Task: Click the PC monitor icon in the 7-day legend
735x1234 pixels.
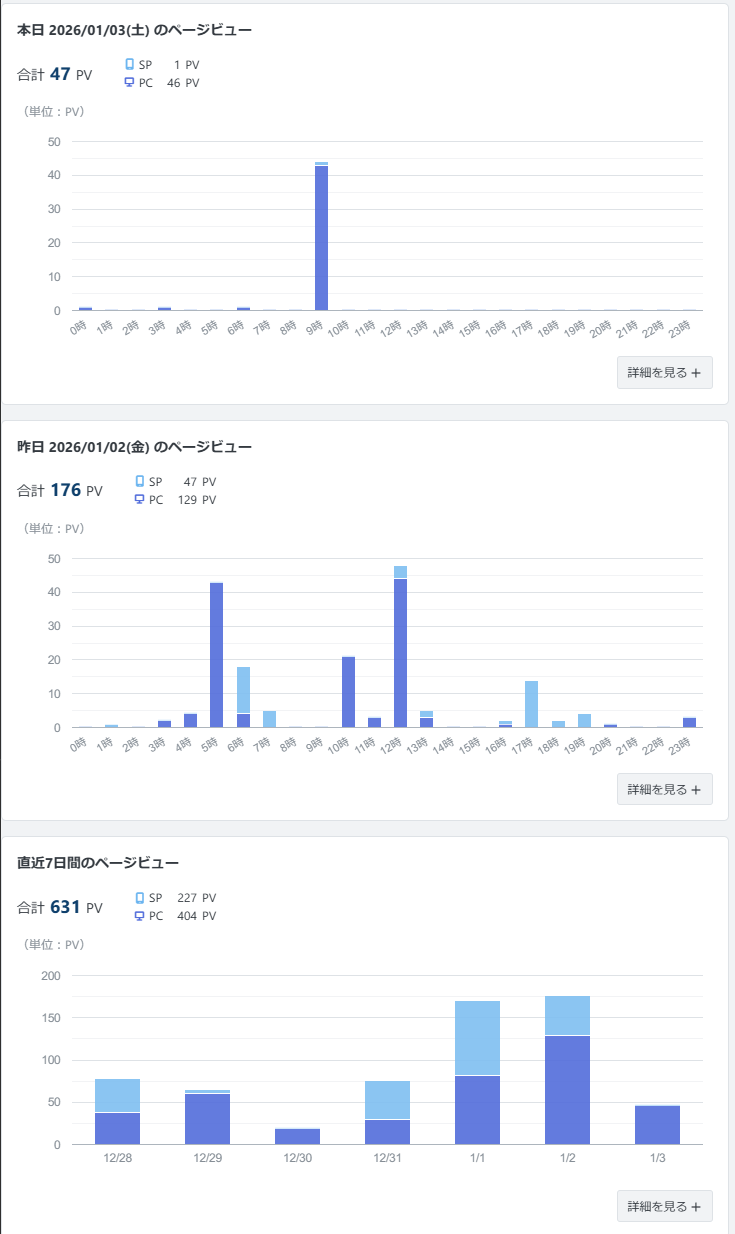Action: tap(140, 916)
